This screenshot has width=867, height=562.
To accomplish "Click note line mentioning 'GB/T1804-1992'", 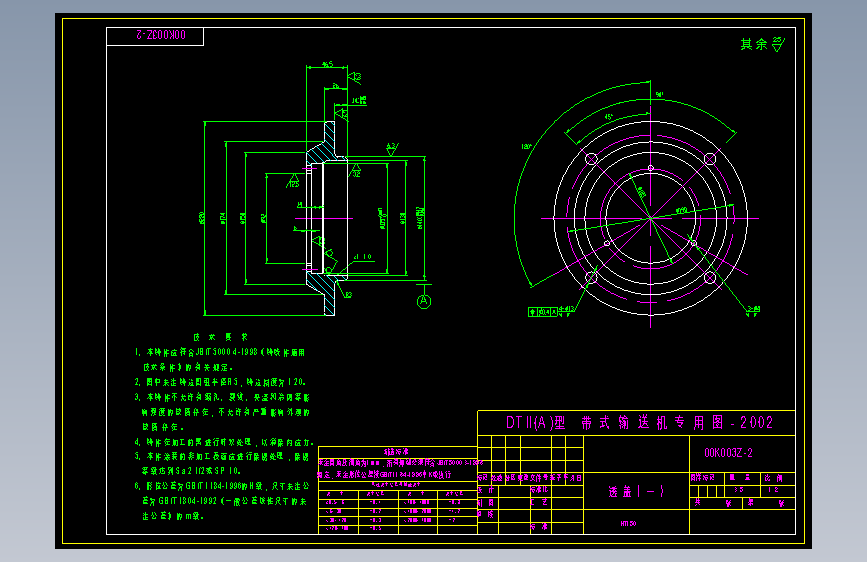I will coord(224,501).
